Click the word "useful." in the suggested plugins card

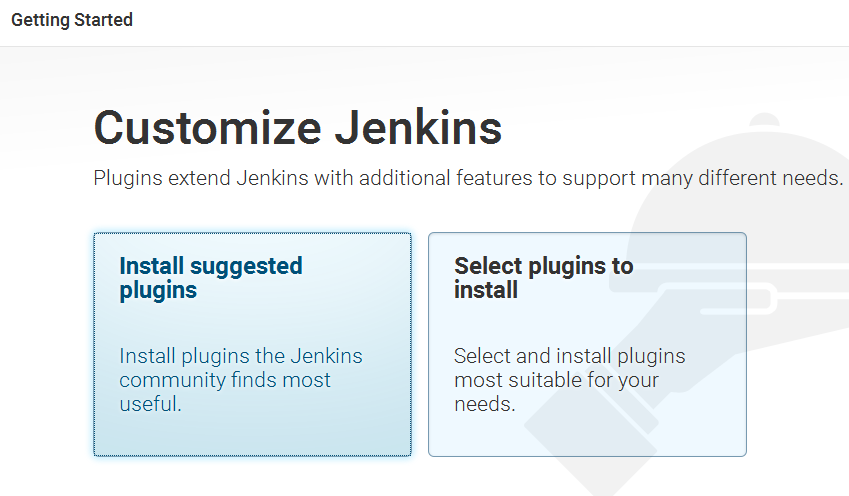coord(151,404)
